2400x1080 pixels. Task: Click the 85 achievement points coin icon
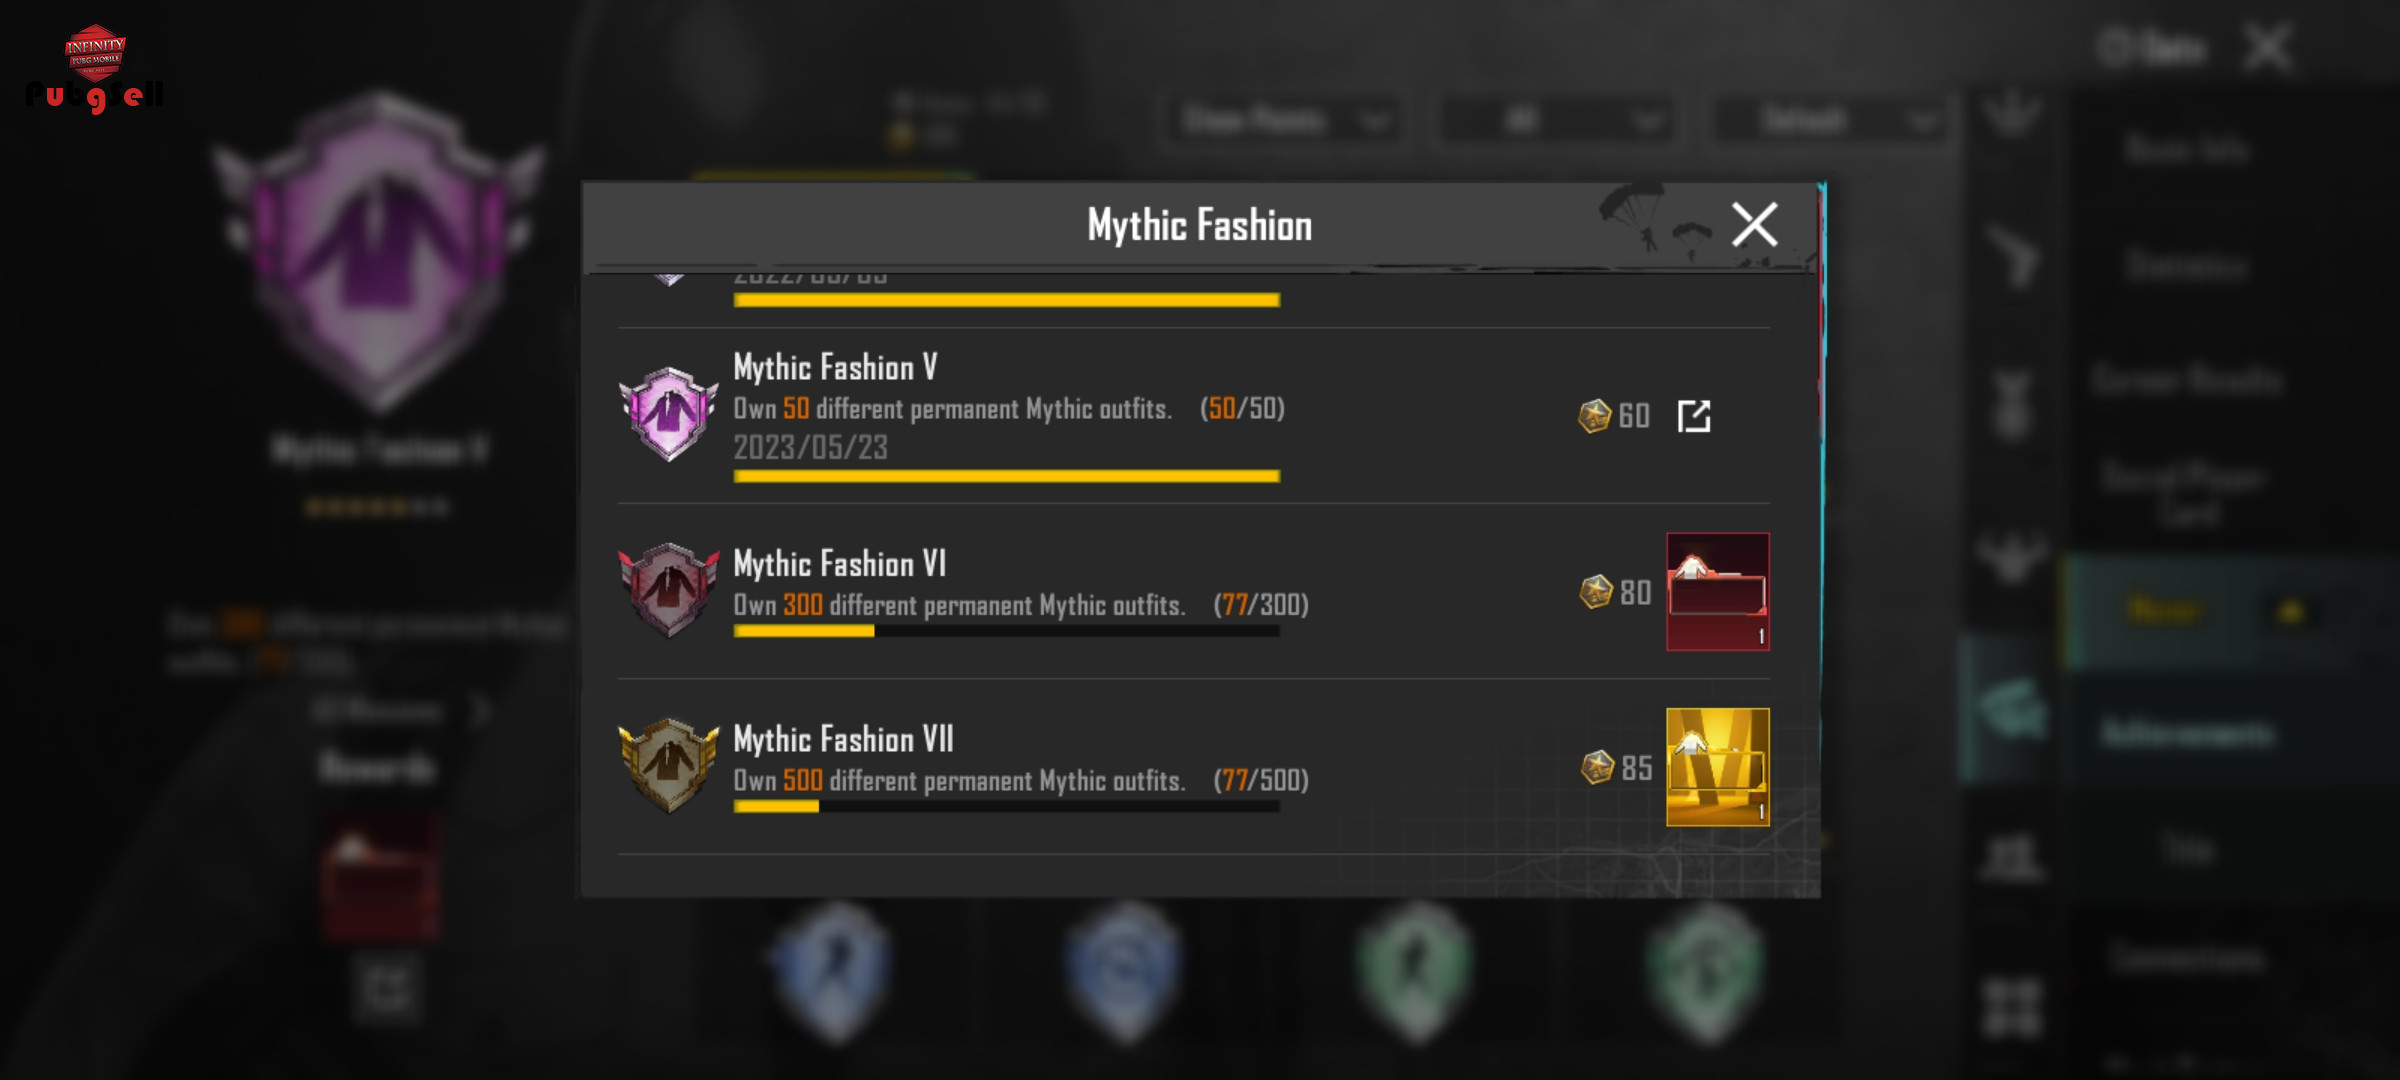pos(1597,768)
